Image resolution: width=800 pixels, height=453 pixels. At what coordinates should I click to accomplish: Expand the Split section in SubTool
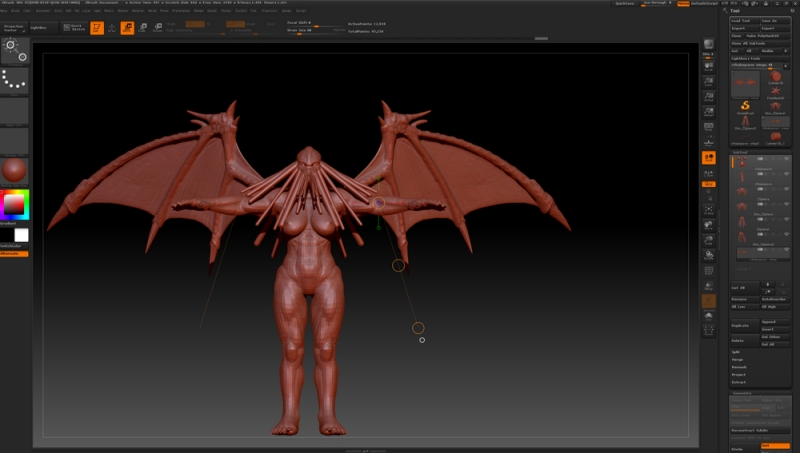tap(736, 352)
